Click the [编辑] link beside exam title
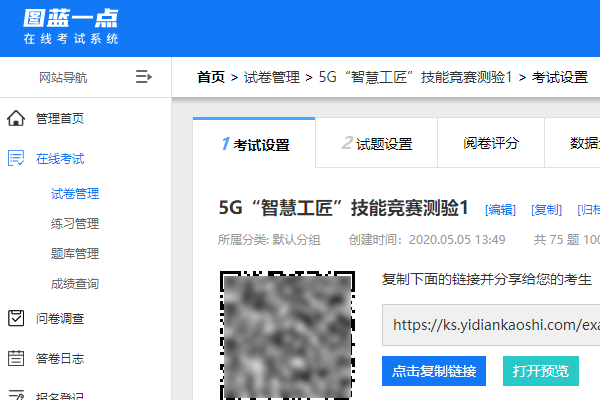The height and width of the screenshot is (400, 600). coord(500,209)
